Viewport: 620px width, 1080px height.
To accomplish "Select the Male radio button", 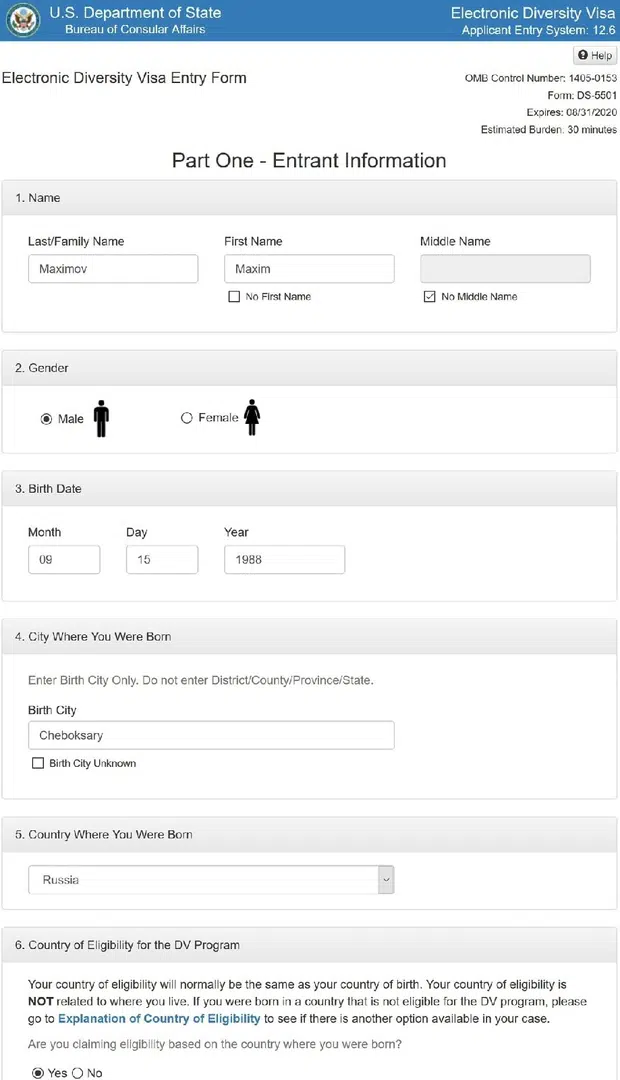I will click(x=46, y=419).
